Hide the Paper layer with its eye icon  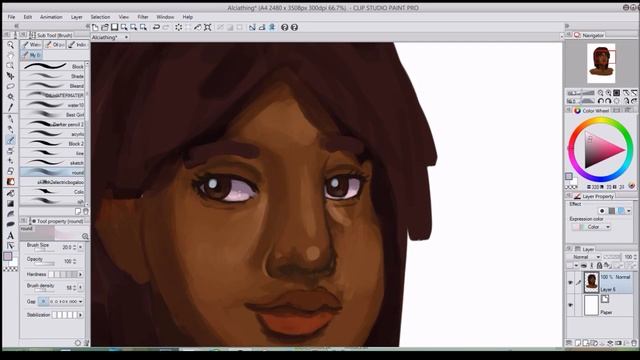click(571, 305)
